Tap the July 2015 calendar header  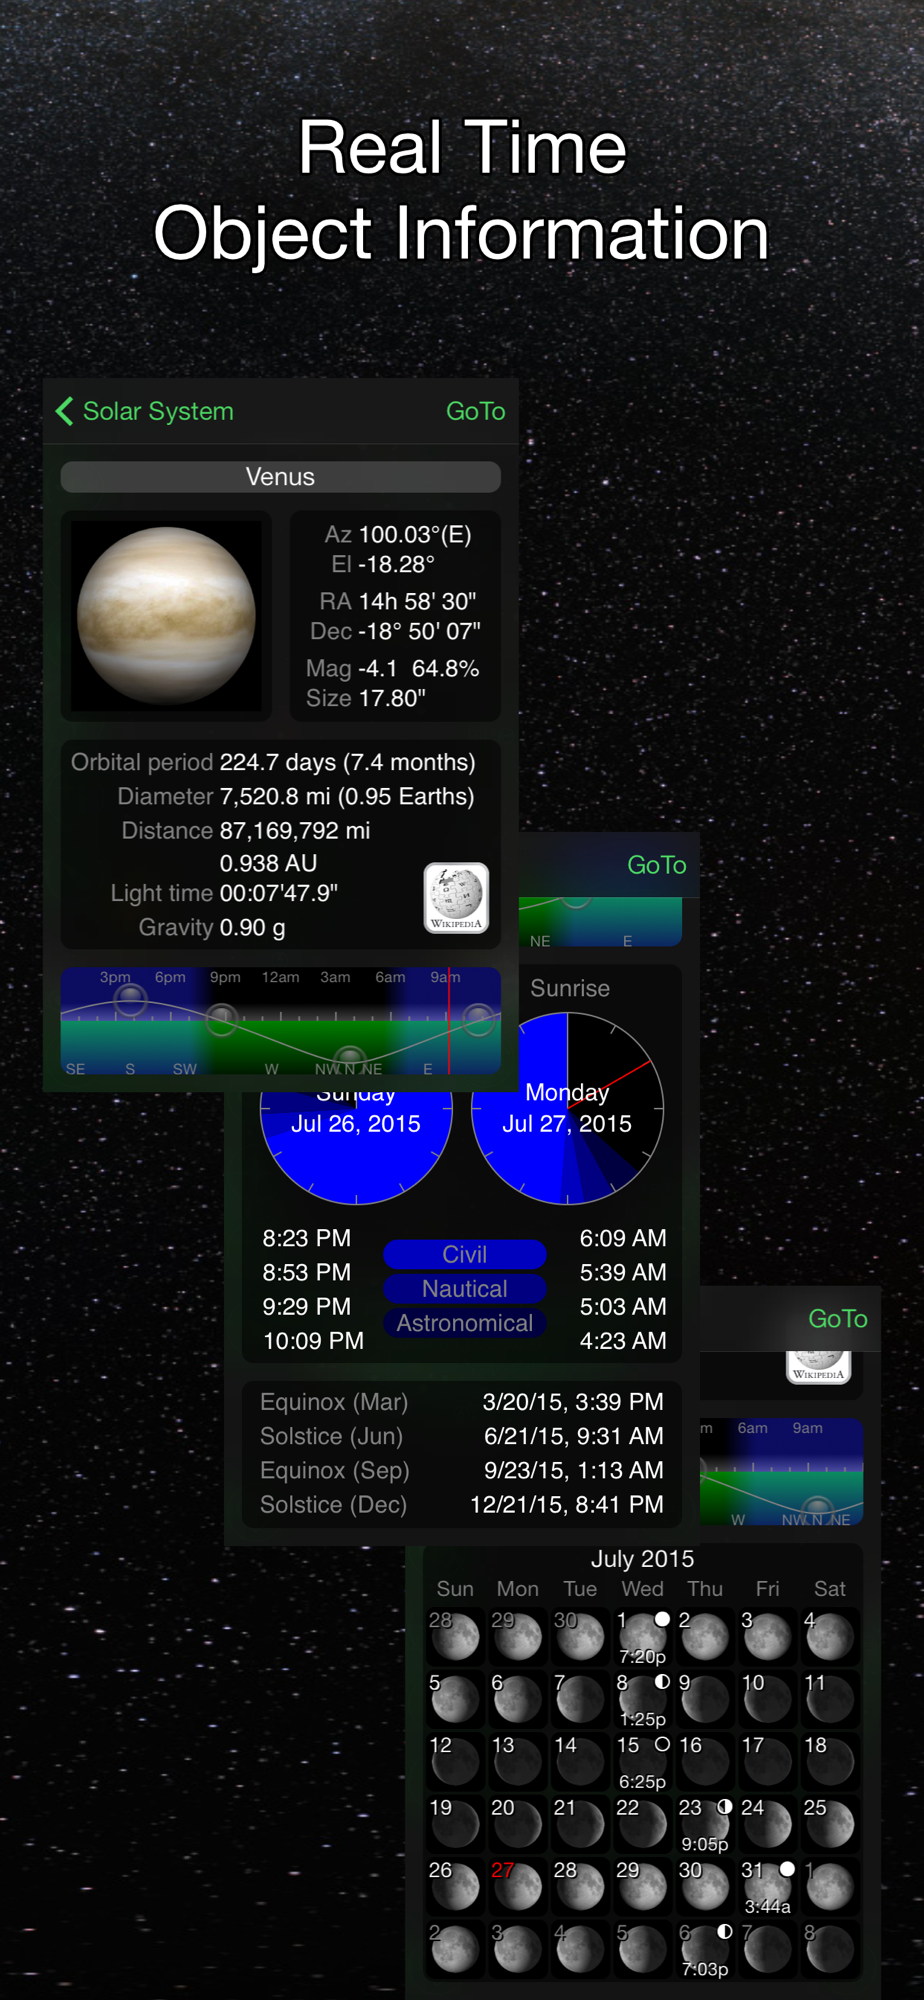pos(642,1559)
